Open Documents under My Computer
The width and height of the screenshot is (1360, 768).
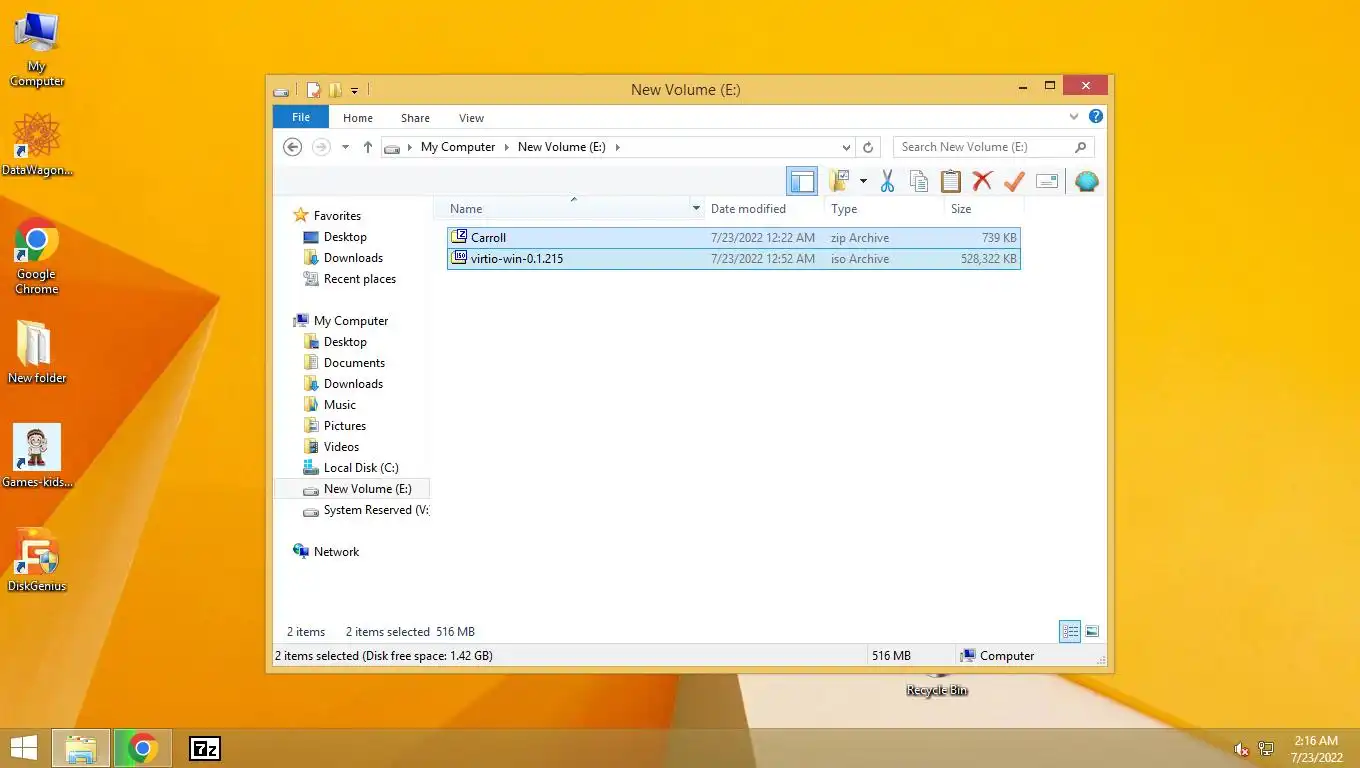pyautogui.click(x=354, y=363)
